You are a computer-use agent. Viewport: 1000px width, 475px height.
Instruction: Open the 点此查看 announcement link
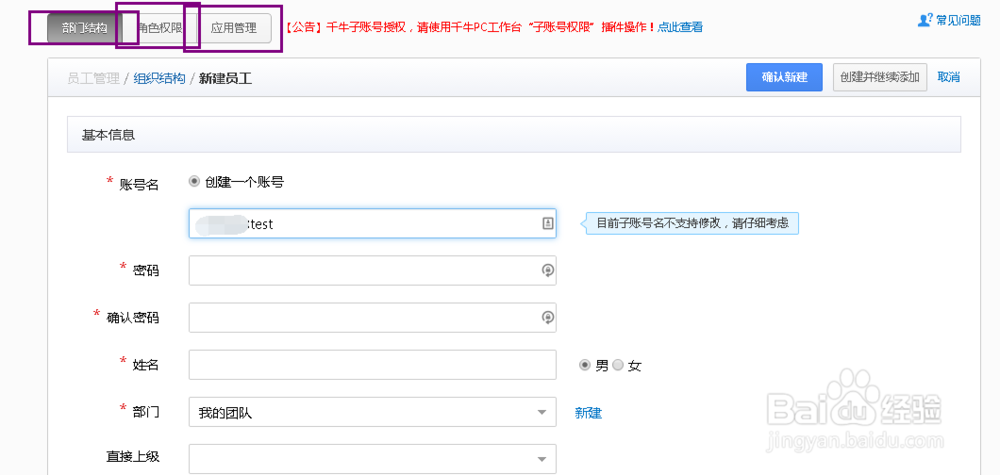[680, 28]
